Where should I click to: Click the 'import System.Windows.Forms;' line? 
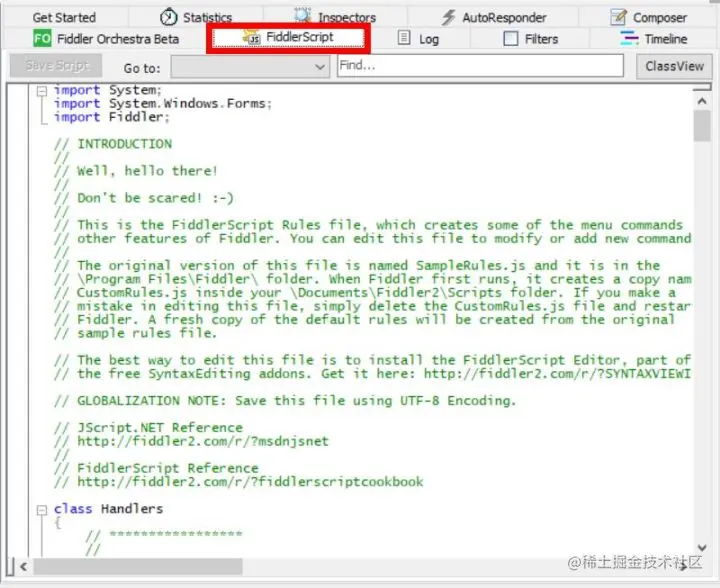coord(163,104)
